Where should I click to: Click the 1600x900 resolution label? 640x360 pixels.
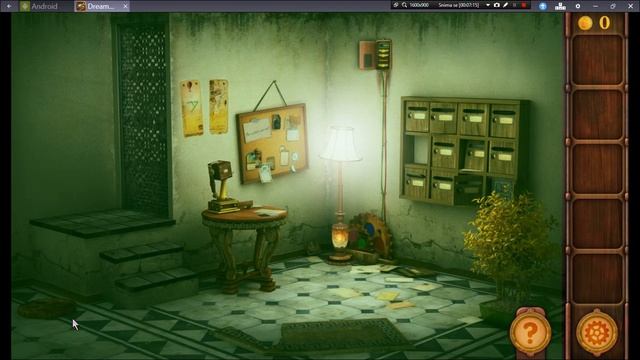coord(419,5)
